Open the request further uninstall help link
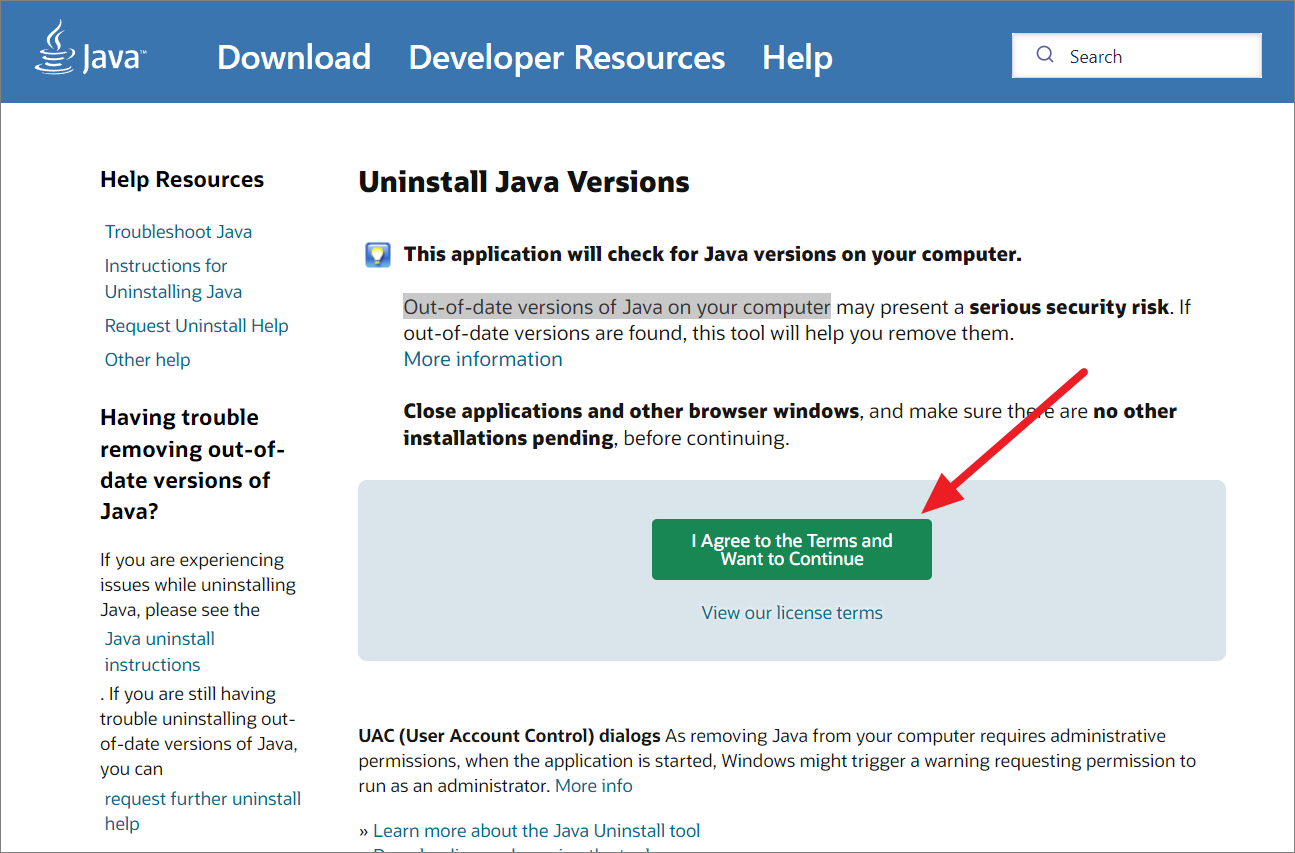 point(203,811)
